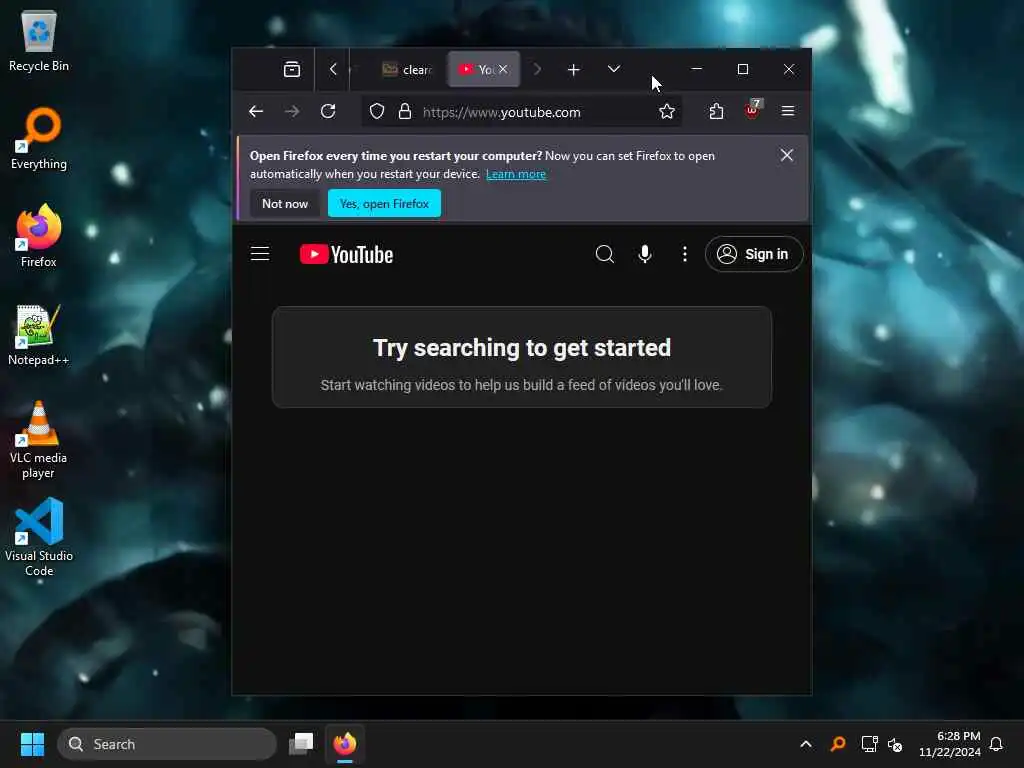Screen dimensions: 1024x768
Task: Open the Windows Start menu
Action: [x=32, y=744]
